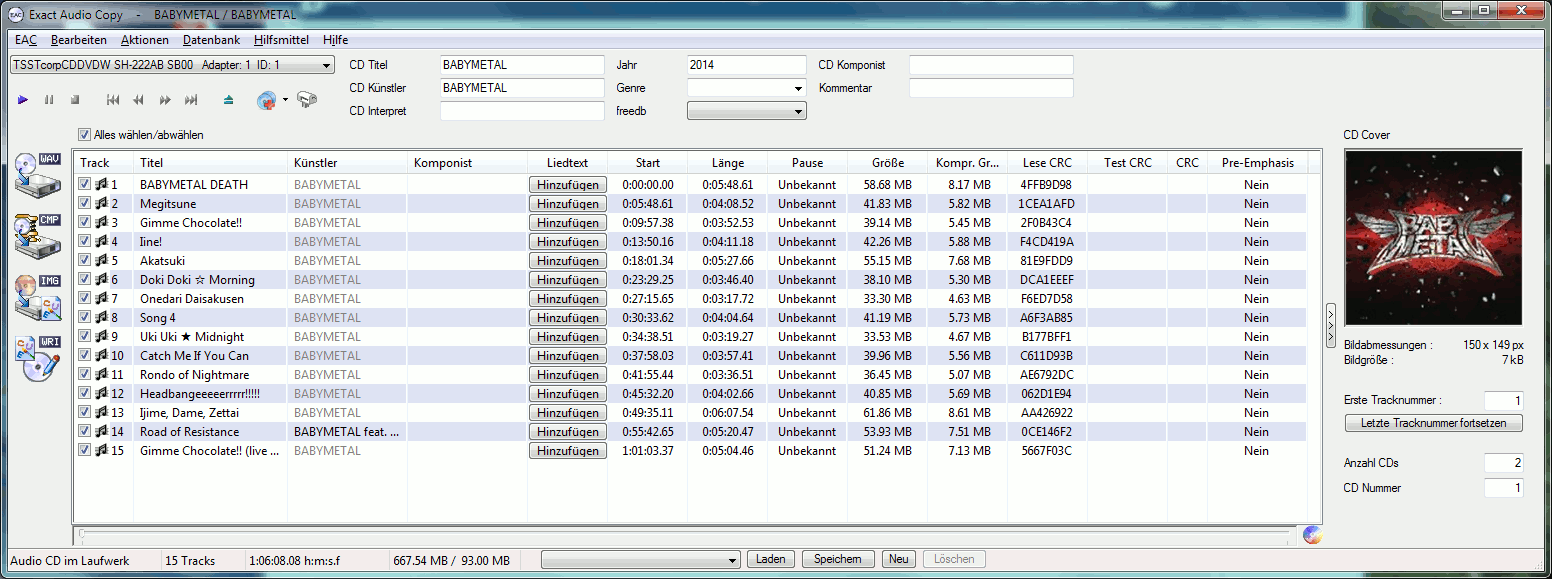Toggle checkbox for track 8 Song 4
The height and width of the screenshot is (579, 1552).
[x=85, y=317]
